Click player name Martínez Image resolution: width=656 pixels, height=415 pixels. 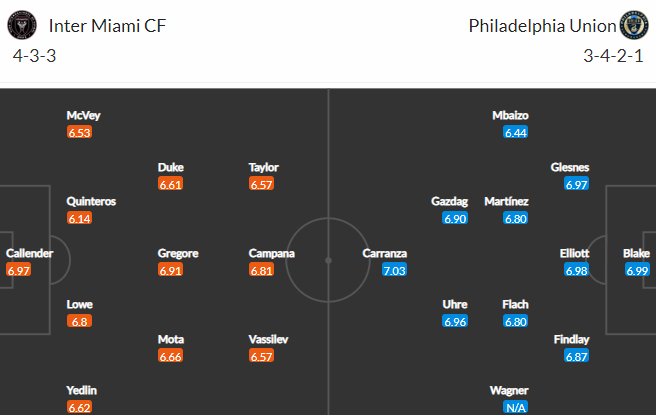pyautogui.click(x=506, y=202)
